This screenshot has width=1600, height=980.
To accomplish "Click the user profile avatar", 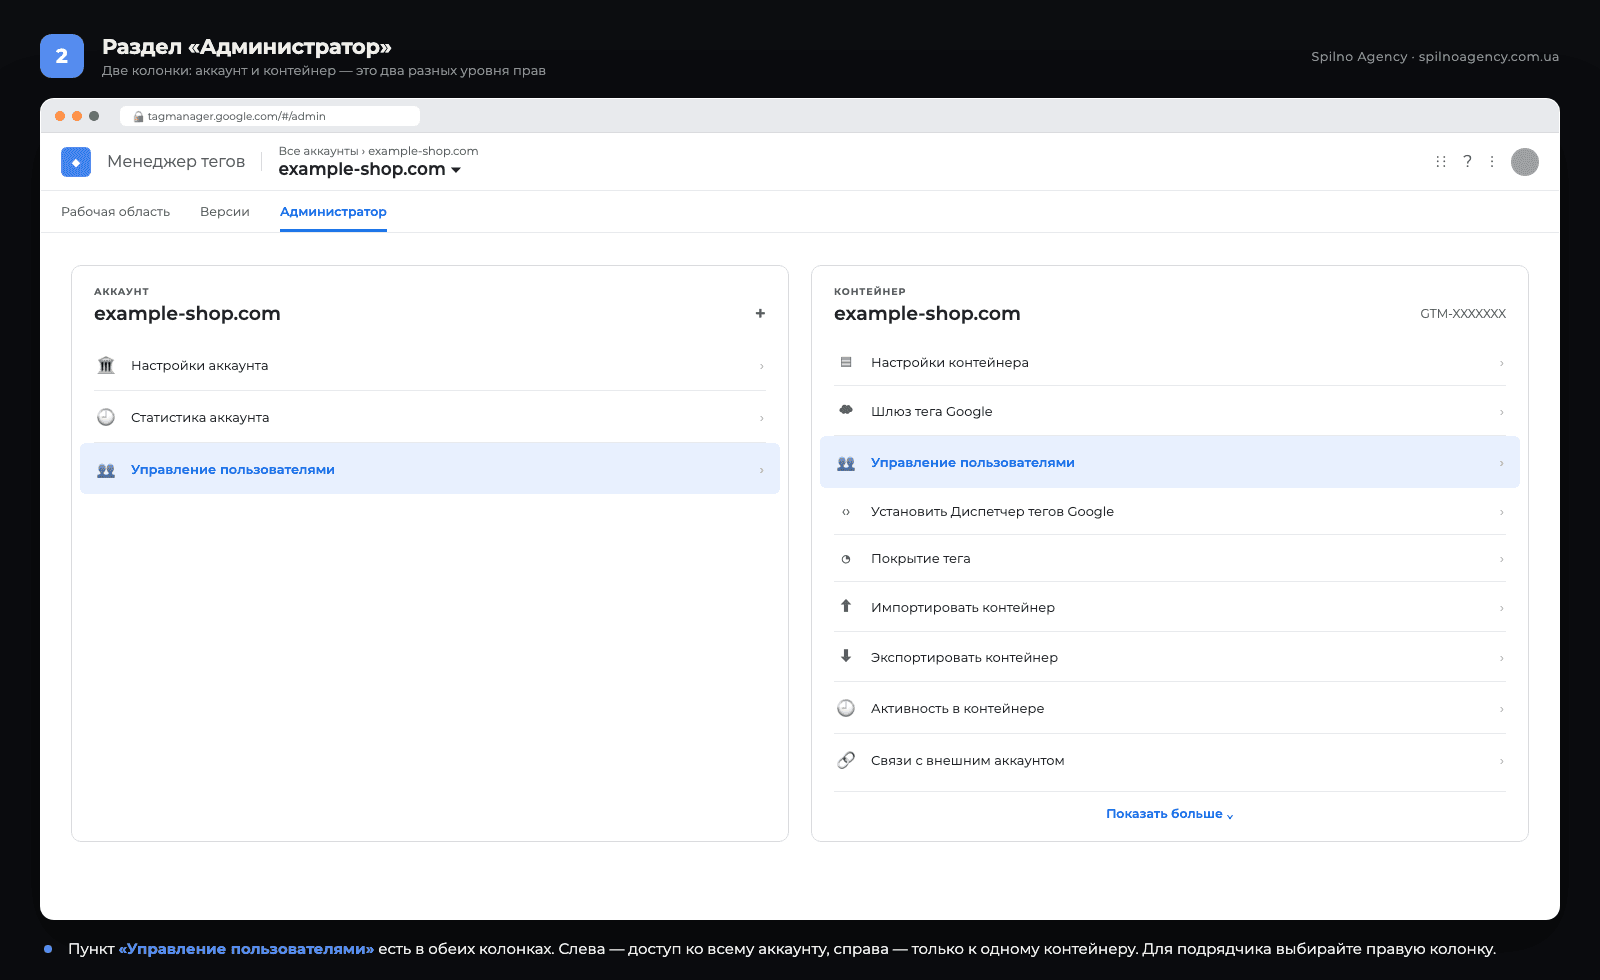I will 1525,162.
